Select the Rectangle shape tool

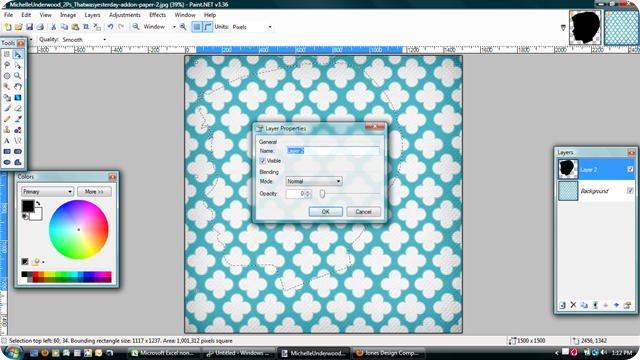pyautogui.click(x=7, y=151)
